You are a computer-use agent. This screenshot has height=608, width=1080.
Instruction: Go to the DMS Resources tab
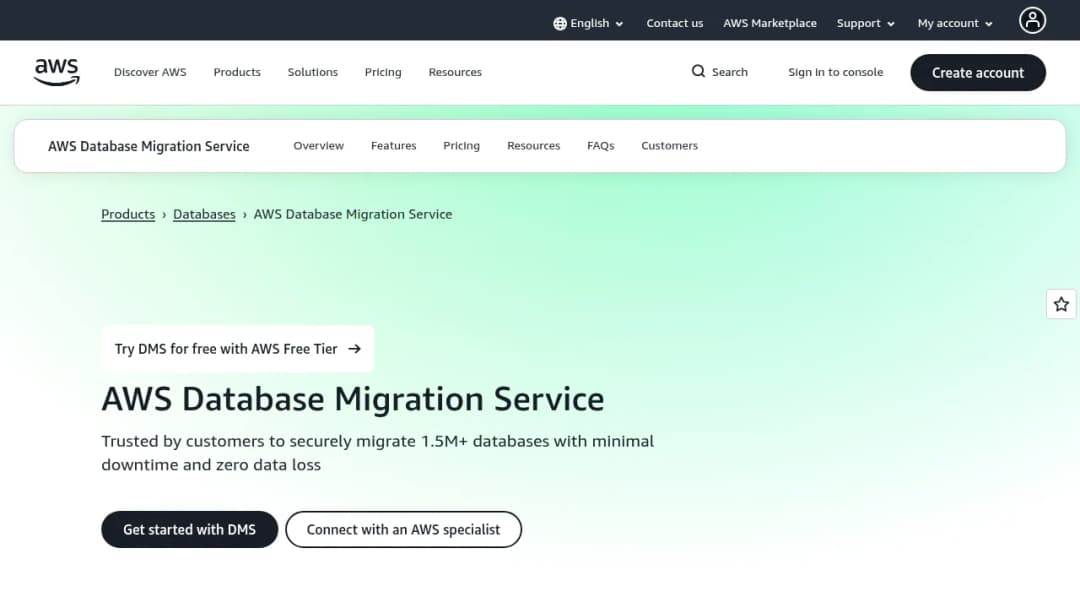[533, 146]
